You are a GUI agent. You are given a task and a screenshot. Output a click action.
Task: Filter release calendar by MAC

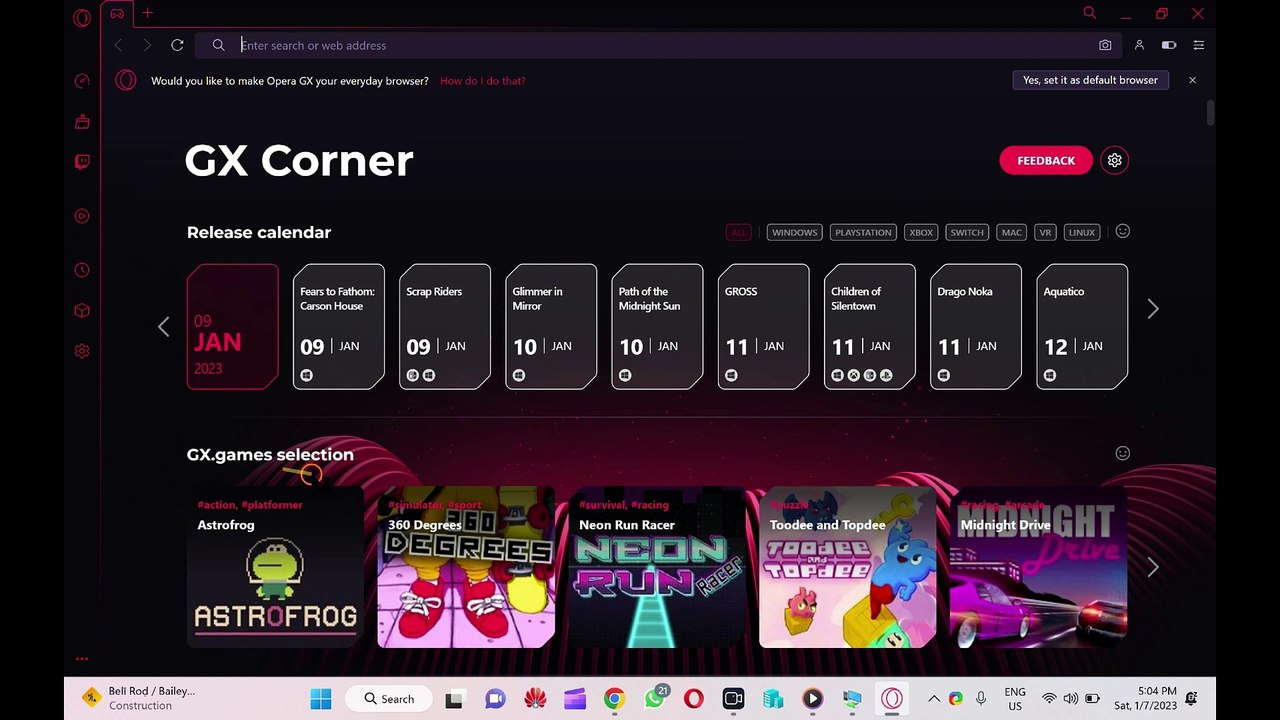[1012, 232]
